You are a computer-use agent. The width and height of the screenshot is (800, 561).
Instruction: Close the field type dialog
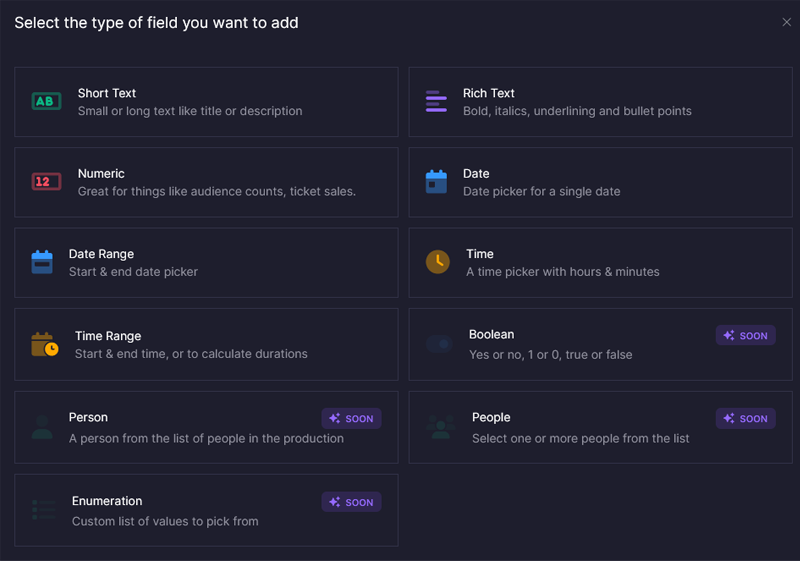tap(786, 22)
